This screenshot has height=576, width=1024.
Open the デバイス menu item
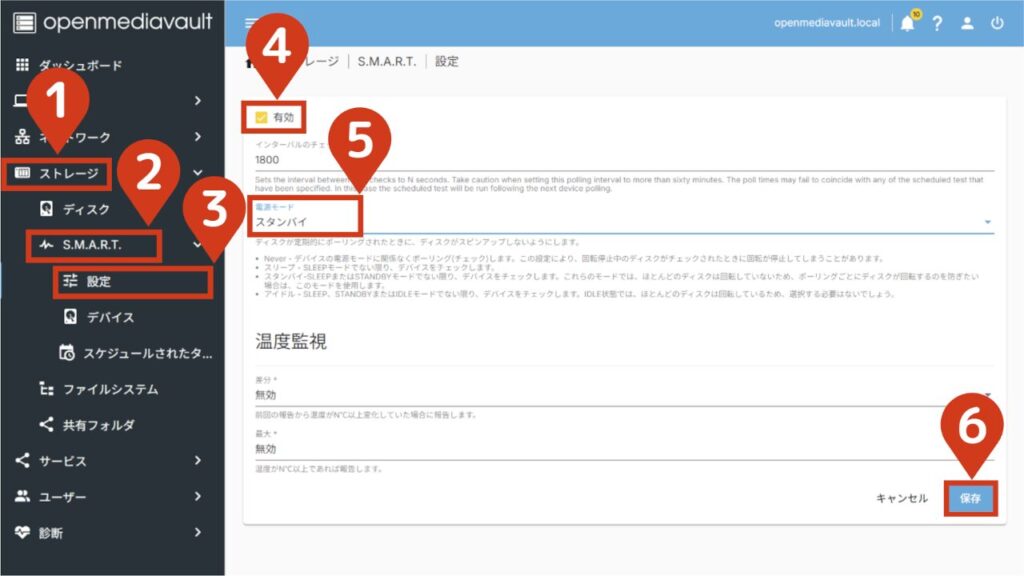pos(109,317)
